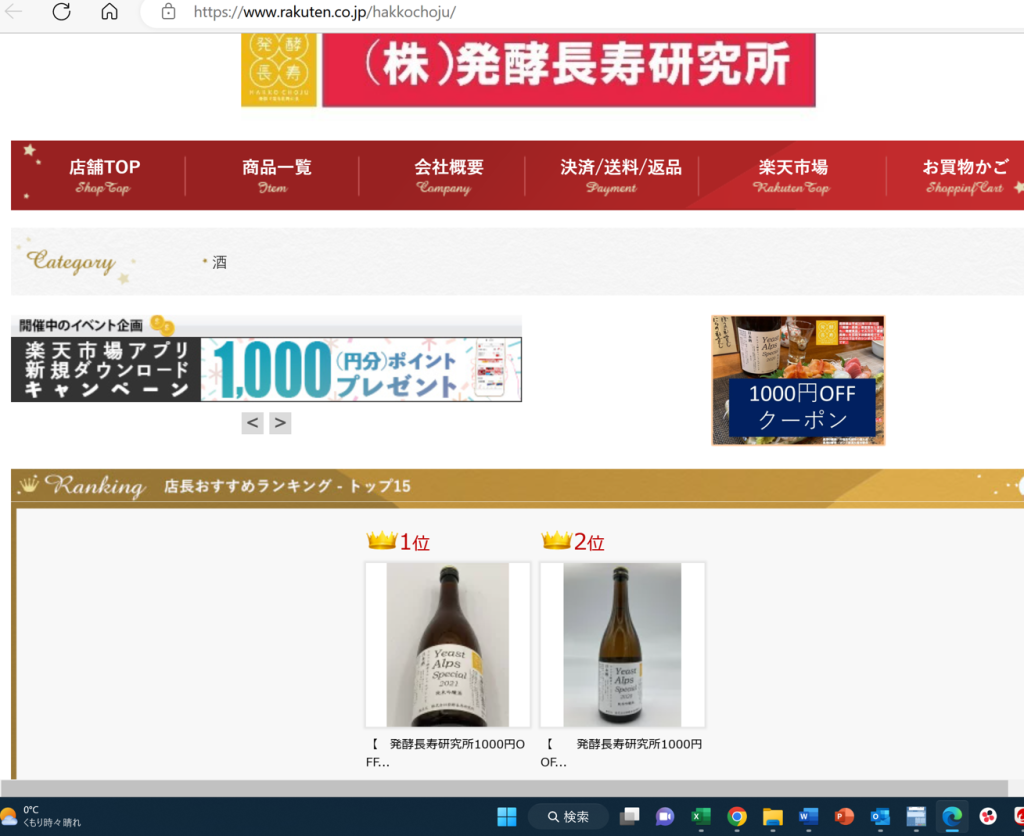This screenshot has width=1024, height=836.
Task: Open the rank 2位 sake bottle image
Action: [x=622, y=645]
